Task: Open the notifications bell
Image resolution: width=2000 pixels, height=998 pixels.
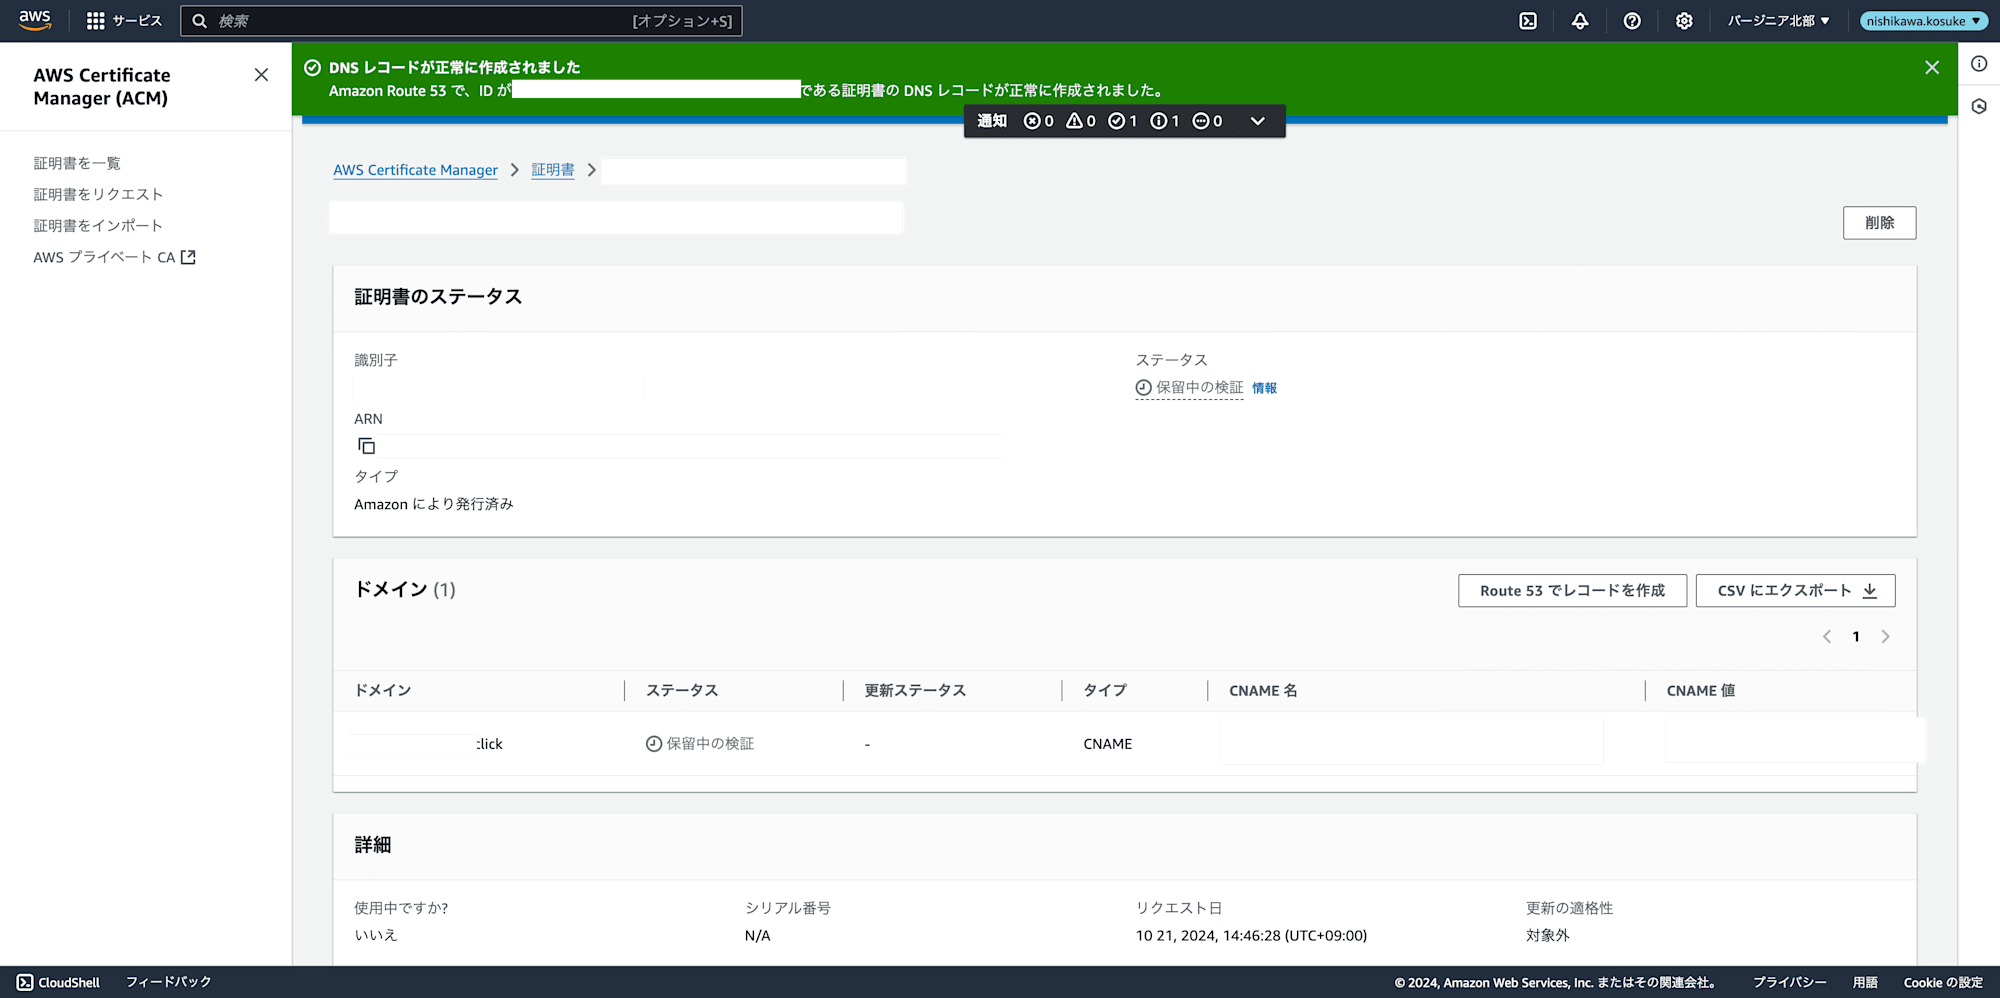Action: [1580, 21]
